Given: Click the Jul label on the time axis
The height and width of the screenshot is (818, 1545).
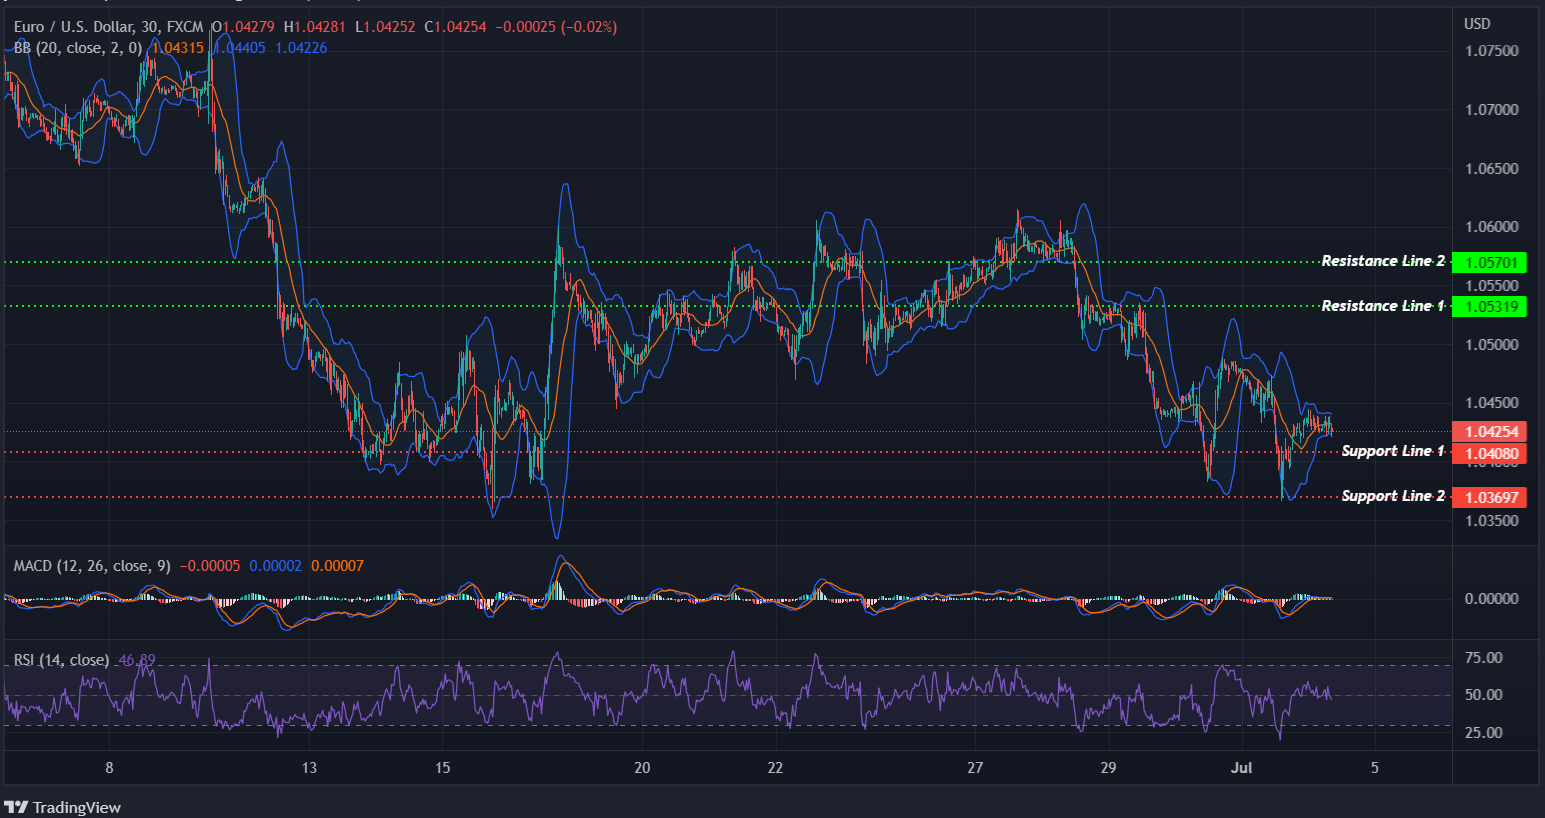Looking at the screenshot, I should pos(1242,768).
